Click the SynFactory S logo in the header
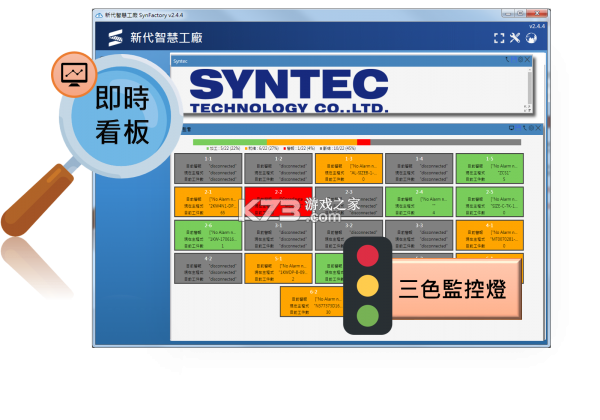This screenshot has width=600, height=420. point(115,38)
